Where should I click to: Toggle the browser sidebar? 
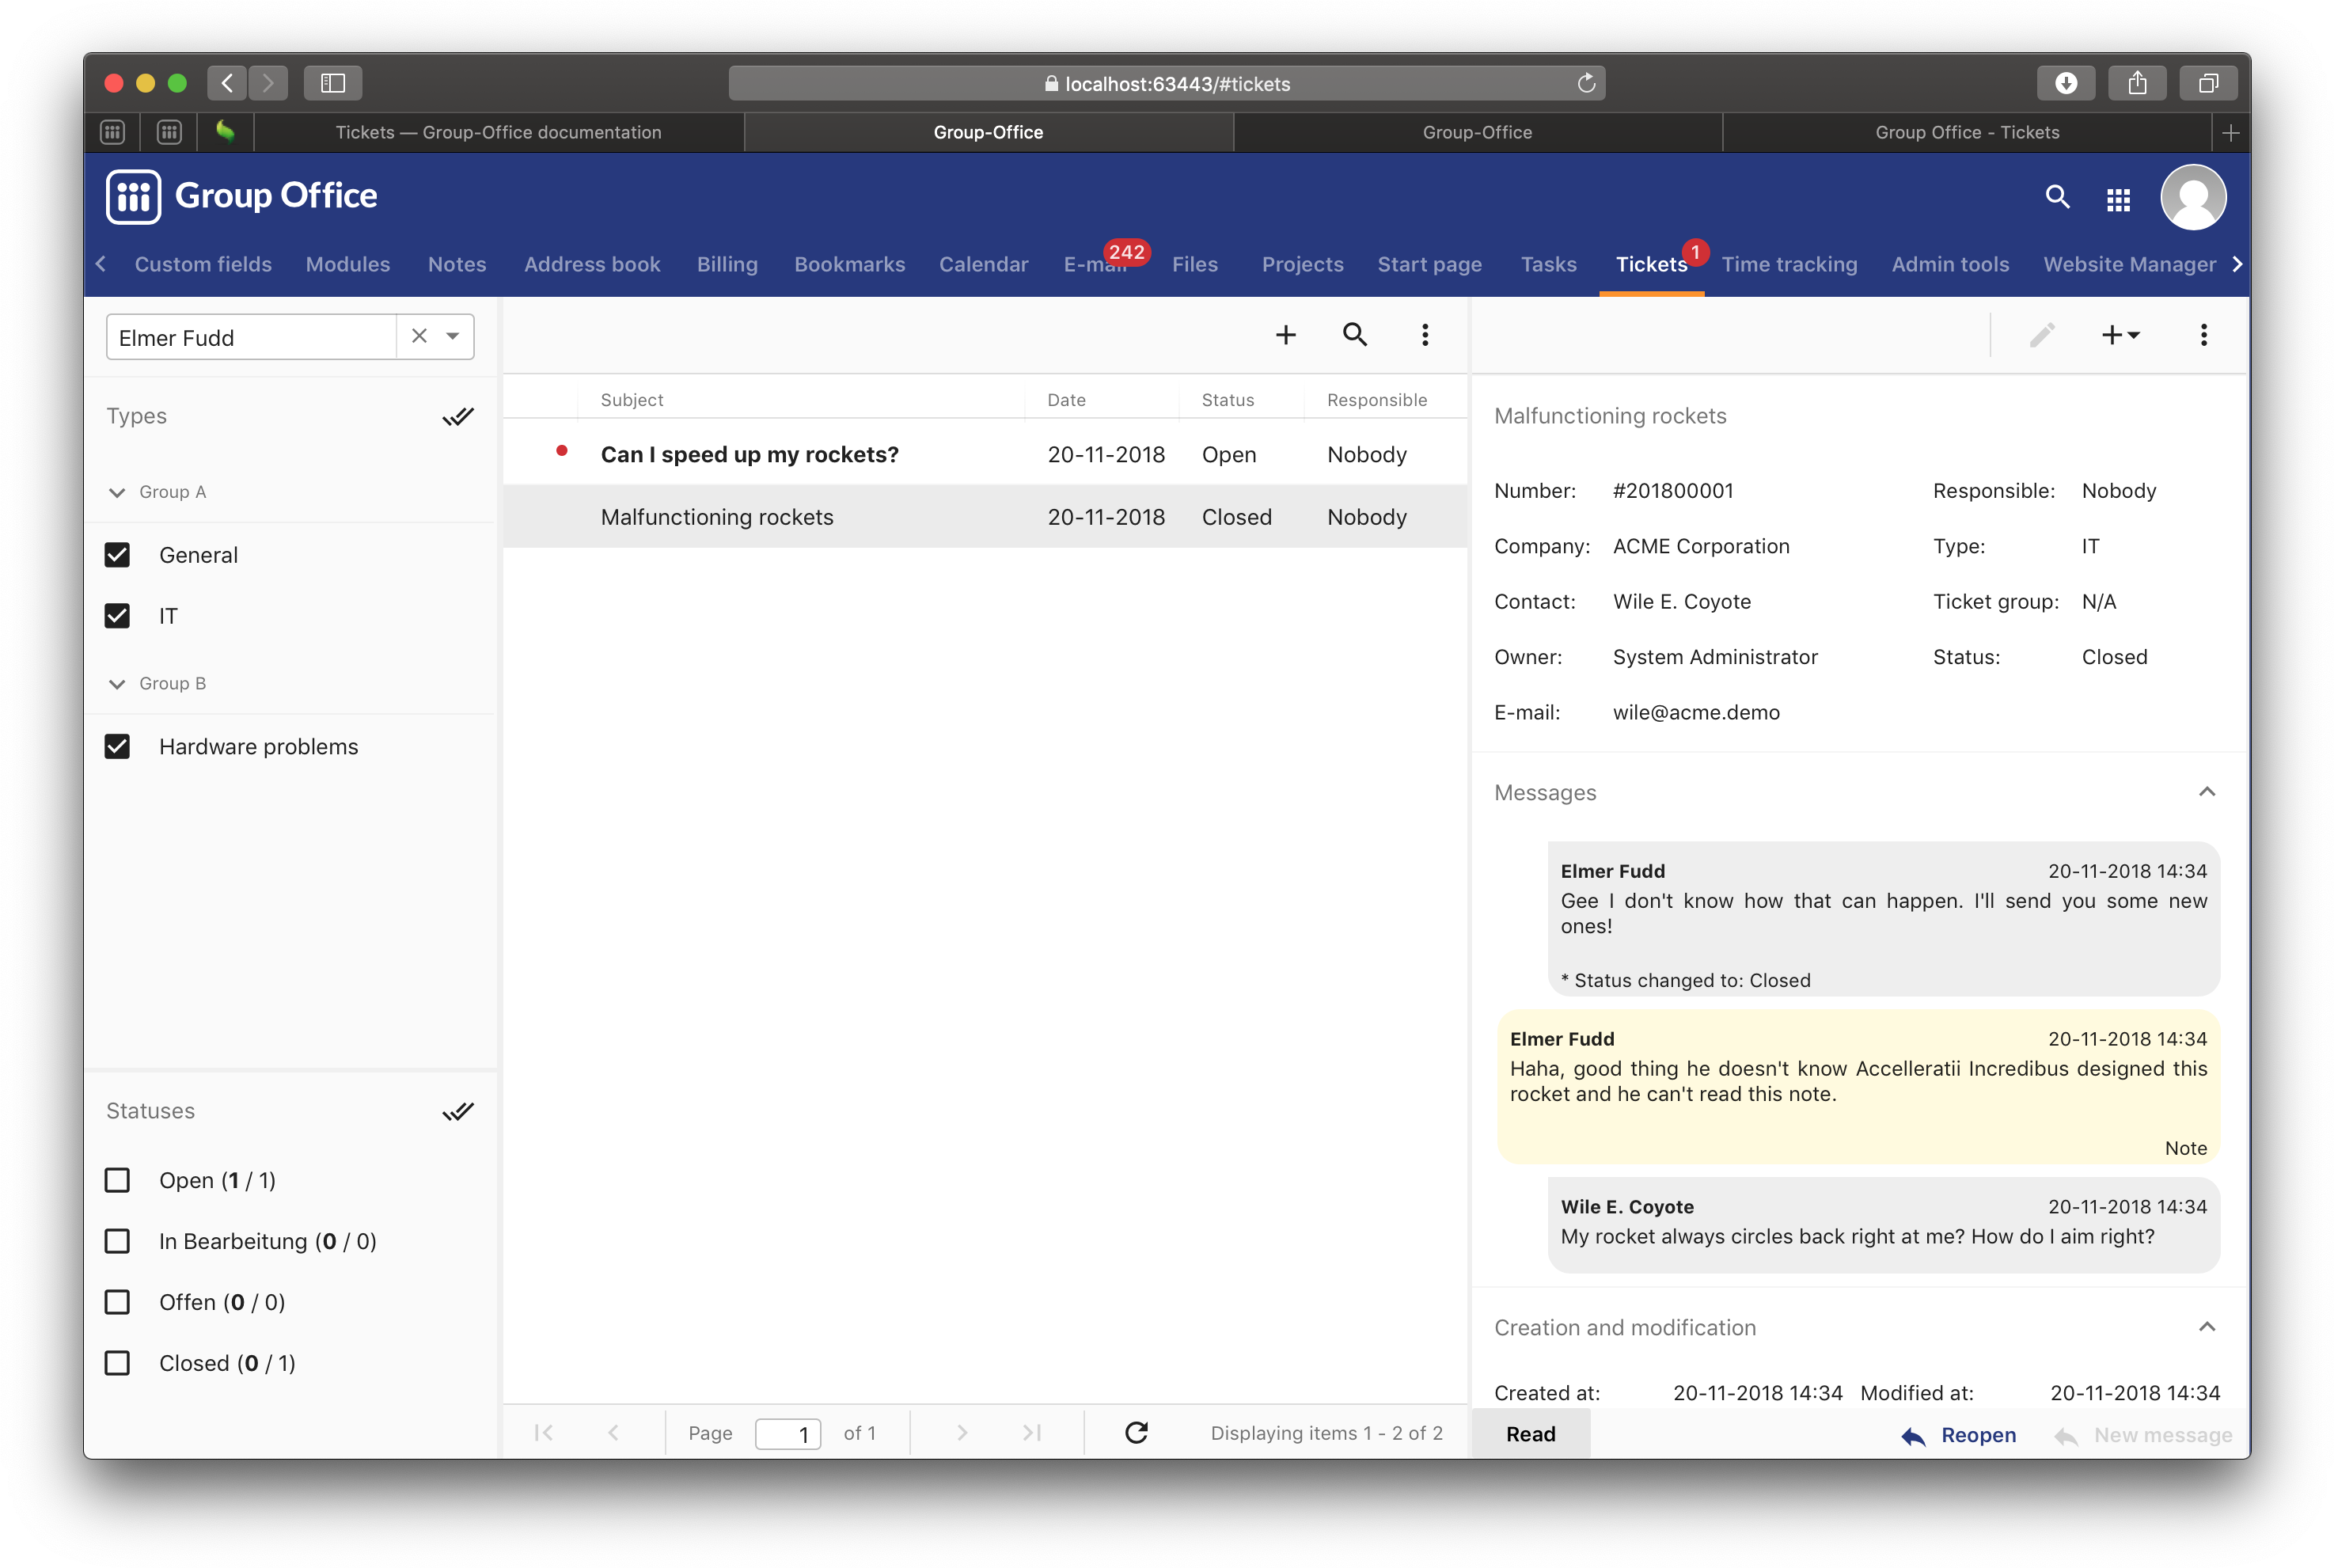click(x=333, y=83)
